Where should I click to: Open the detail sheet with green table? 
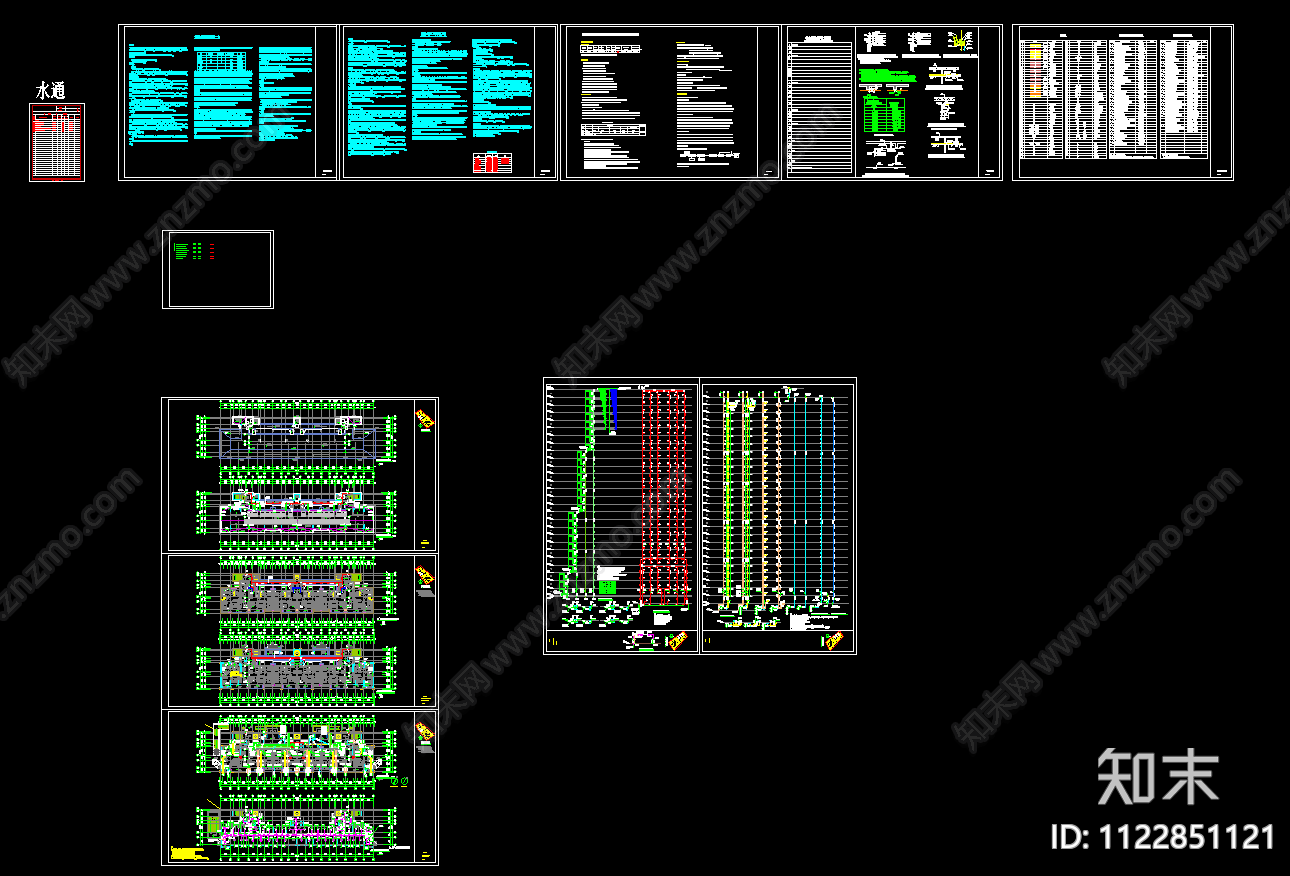(893, 102)
